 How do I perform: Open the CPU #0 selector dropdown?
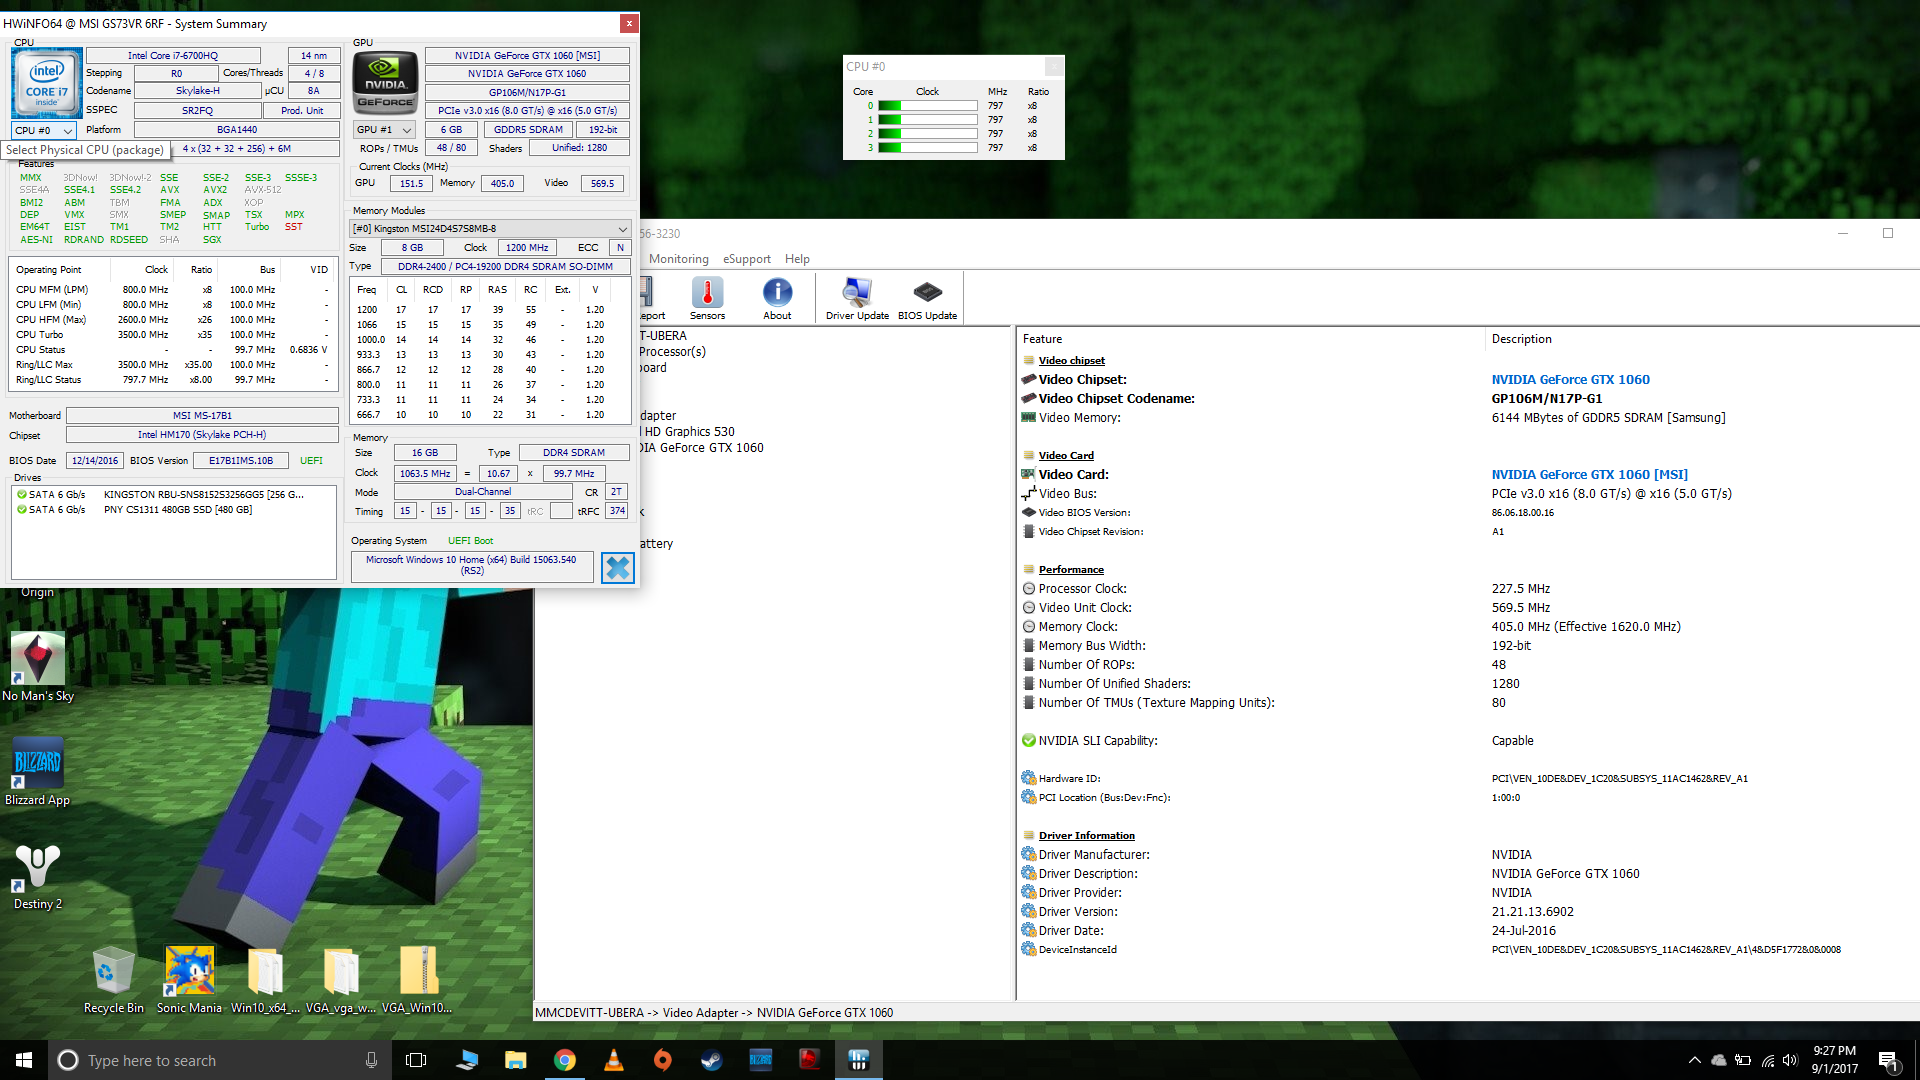pos(44,130)
